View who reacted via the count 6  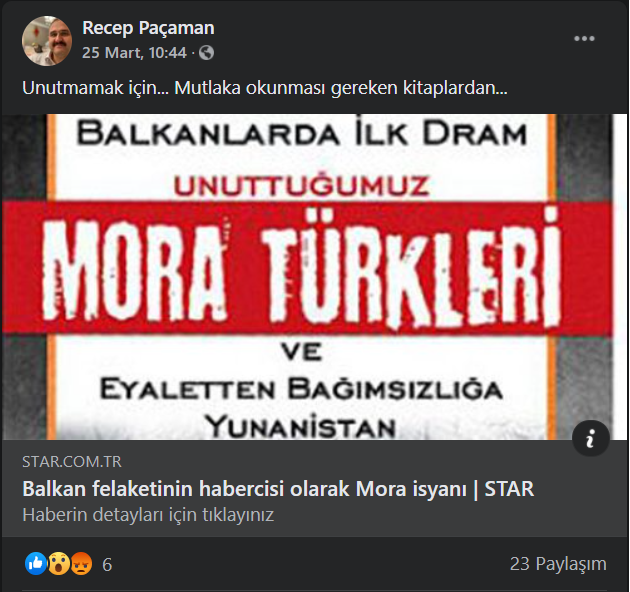tap(107, 565)
